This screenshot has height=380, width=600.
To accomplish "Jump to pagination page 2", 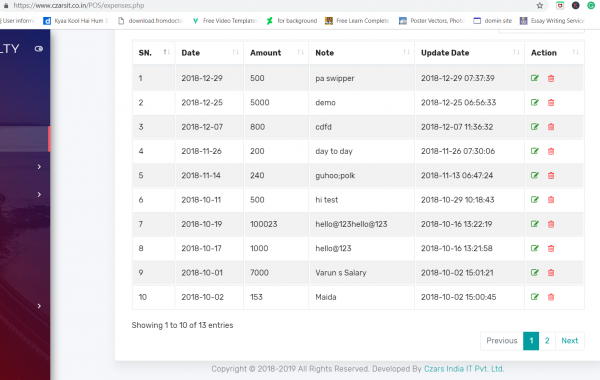I will [547, 341].
